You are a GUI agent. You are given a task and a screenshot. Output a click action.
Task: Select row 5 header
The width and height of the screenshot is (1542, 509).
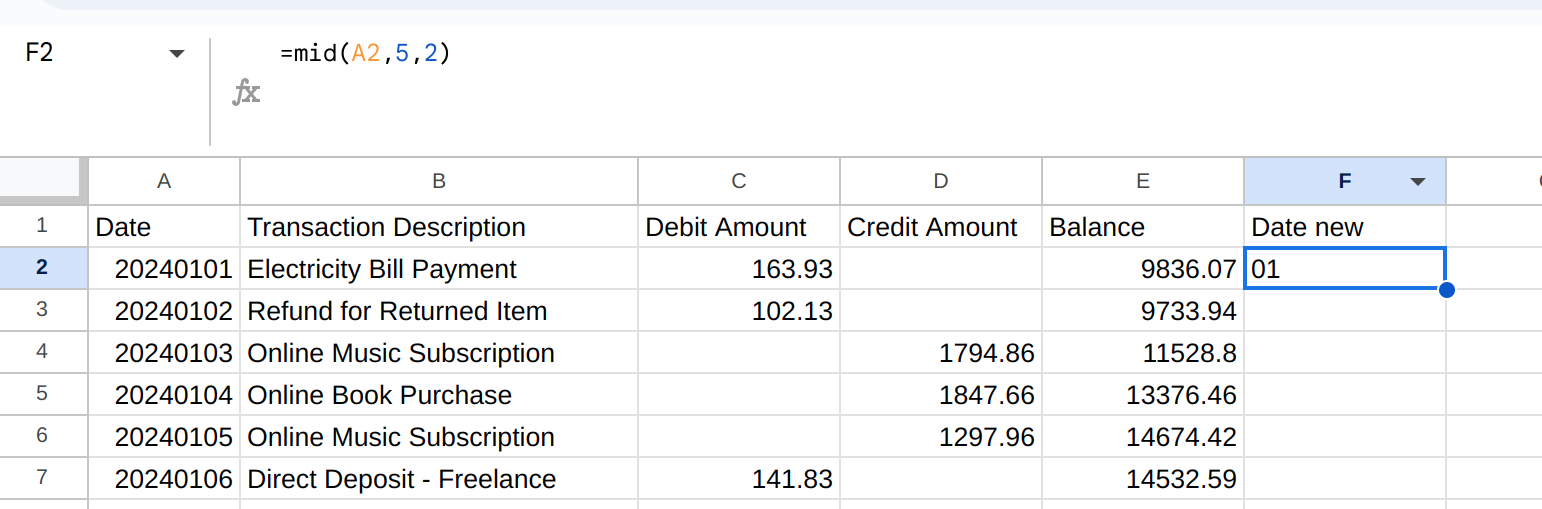[42, 394]
